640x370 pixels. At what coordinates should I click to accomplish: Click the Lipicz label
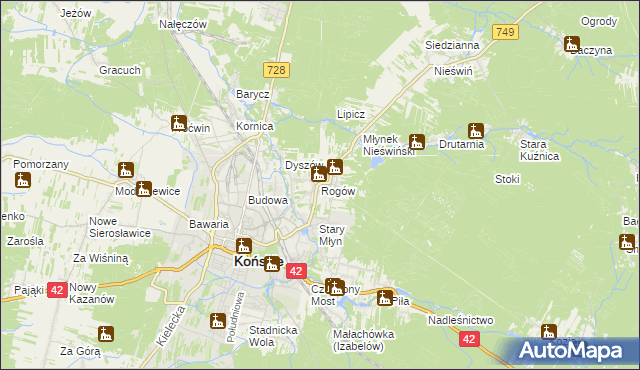(351, 114)
